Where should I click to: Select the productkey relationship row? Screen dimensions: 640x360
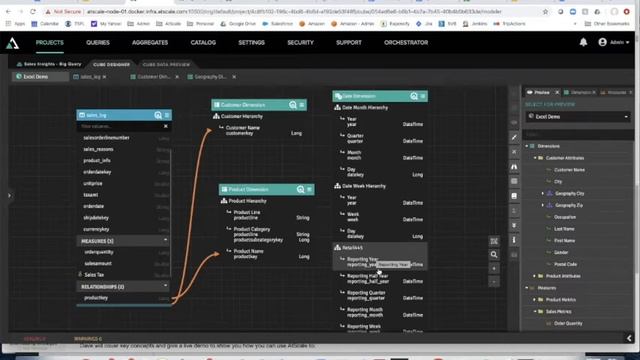124,298
